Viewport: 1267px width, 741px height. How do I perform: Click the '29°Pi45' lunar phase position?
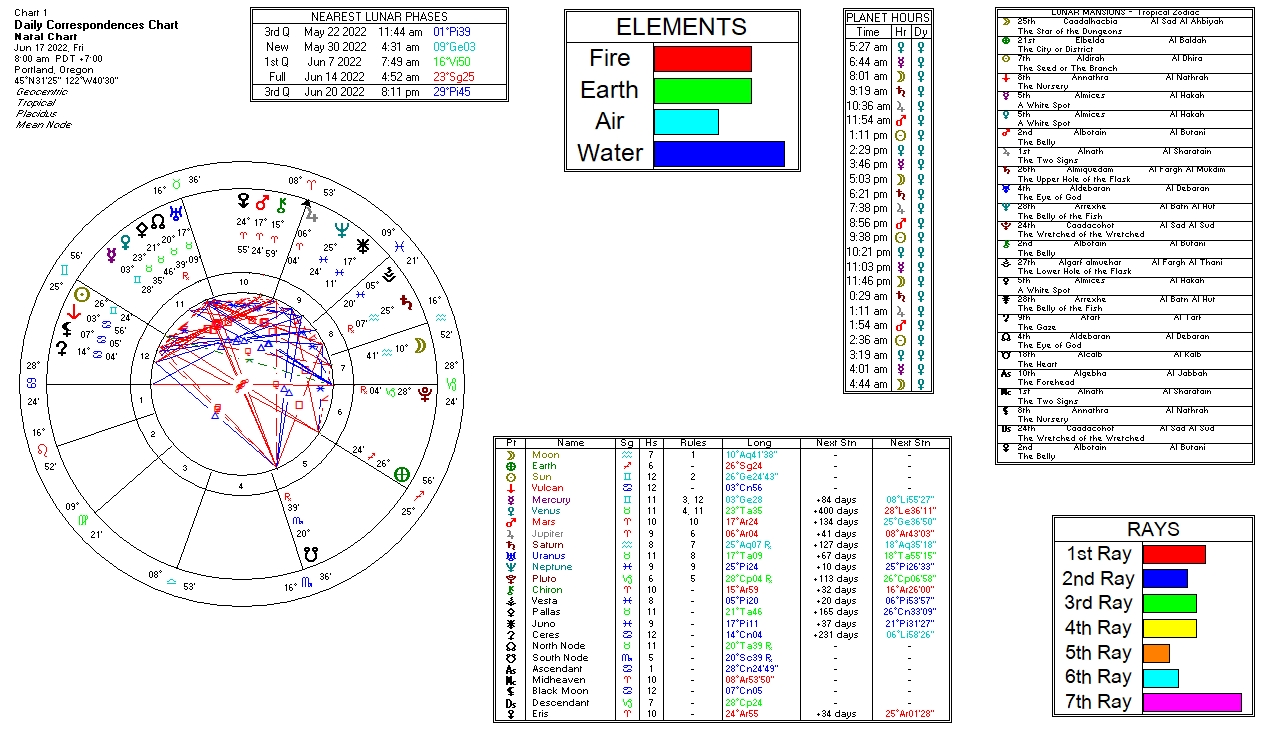[452, 92]
